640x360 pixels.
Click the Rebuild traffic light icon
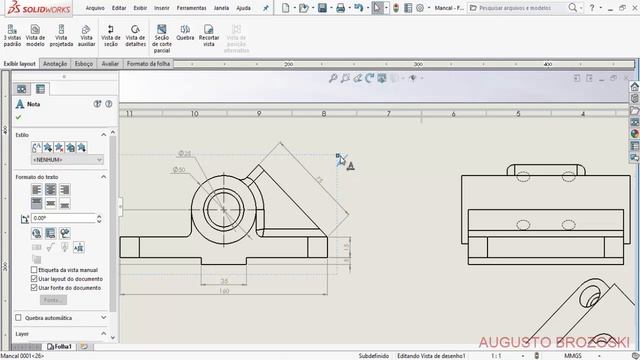tap(396, 8)
